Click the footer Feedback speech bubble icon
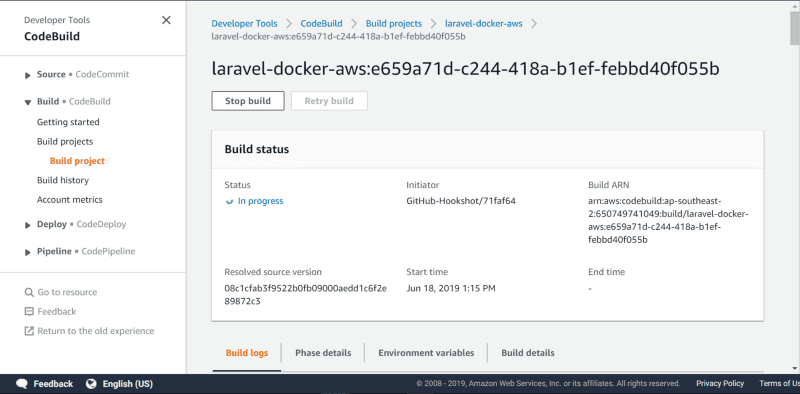This screenshot has height=394, width=800. (x=22, y=384)
